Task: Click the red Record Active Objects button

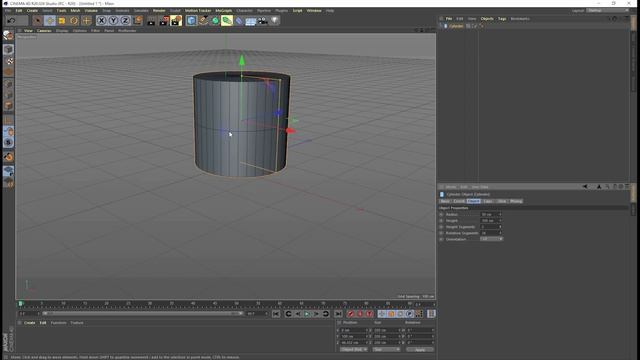Action: point(350,314)
